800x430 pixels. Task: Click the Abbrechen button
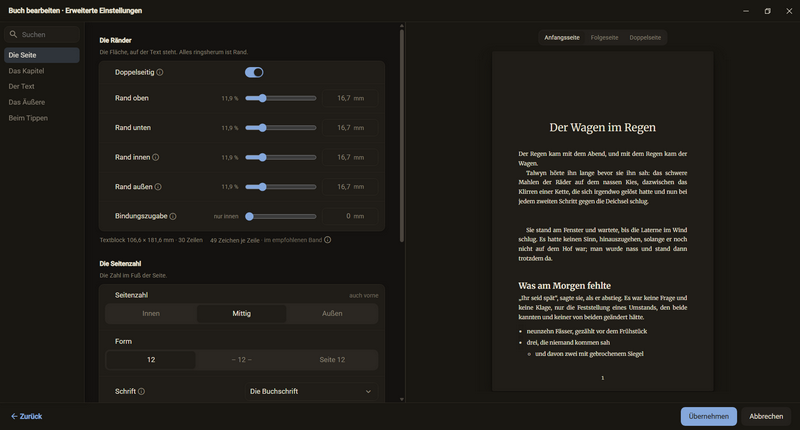coord(766,416)
